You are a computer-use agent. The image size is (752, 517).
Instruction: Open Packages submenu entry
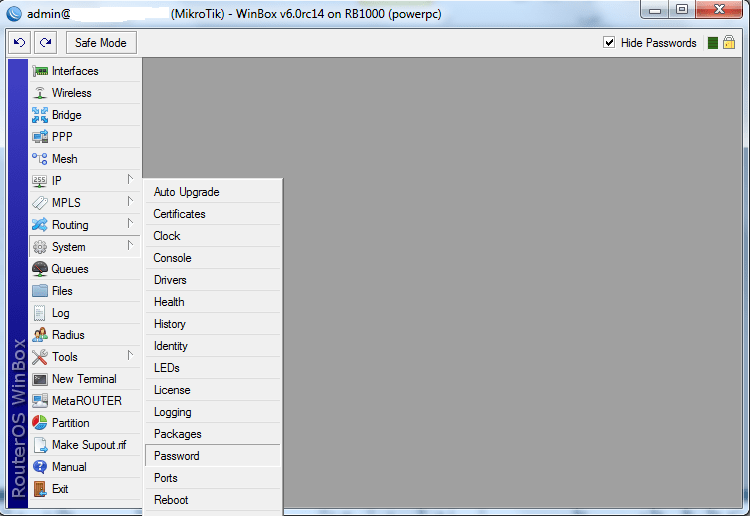tap(213, 434)
